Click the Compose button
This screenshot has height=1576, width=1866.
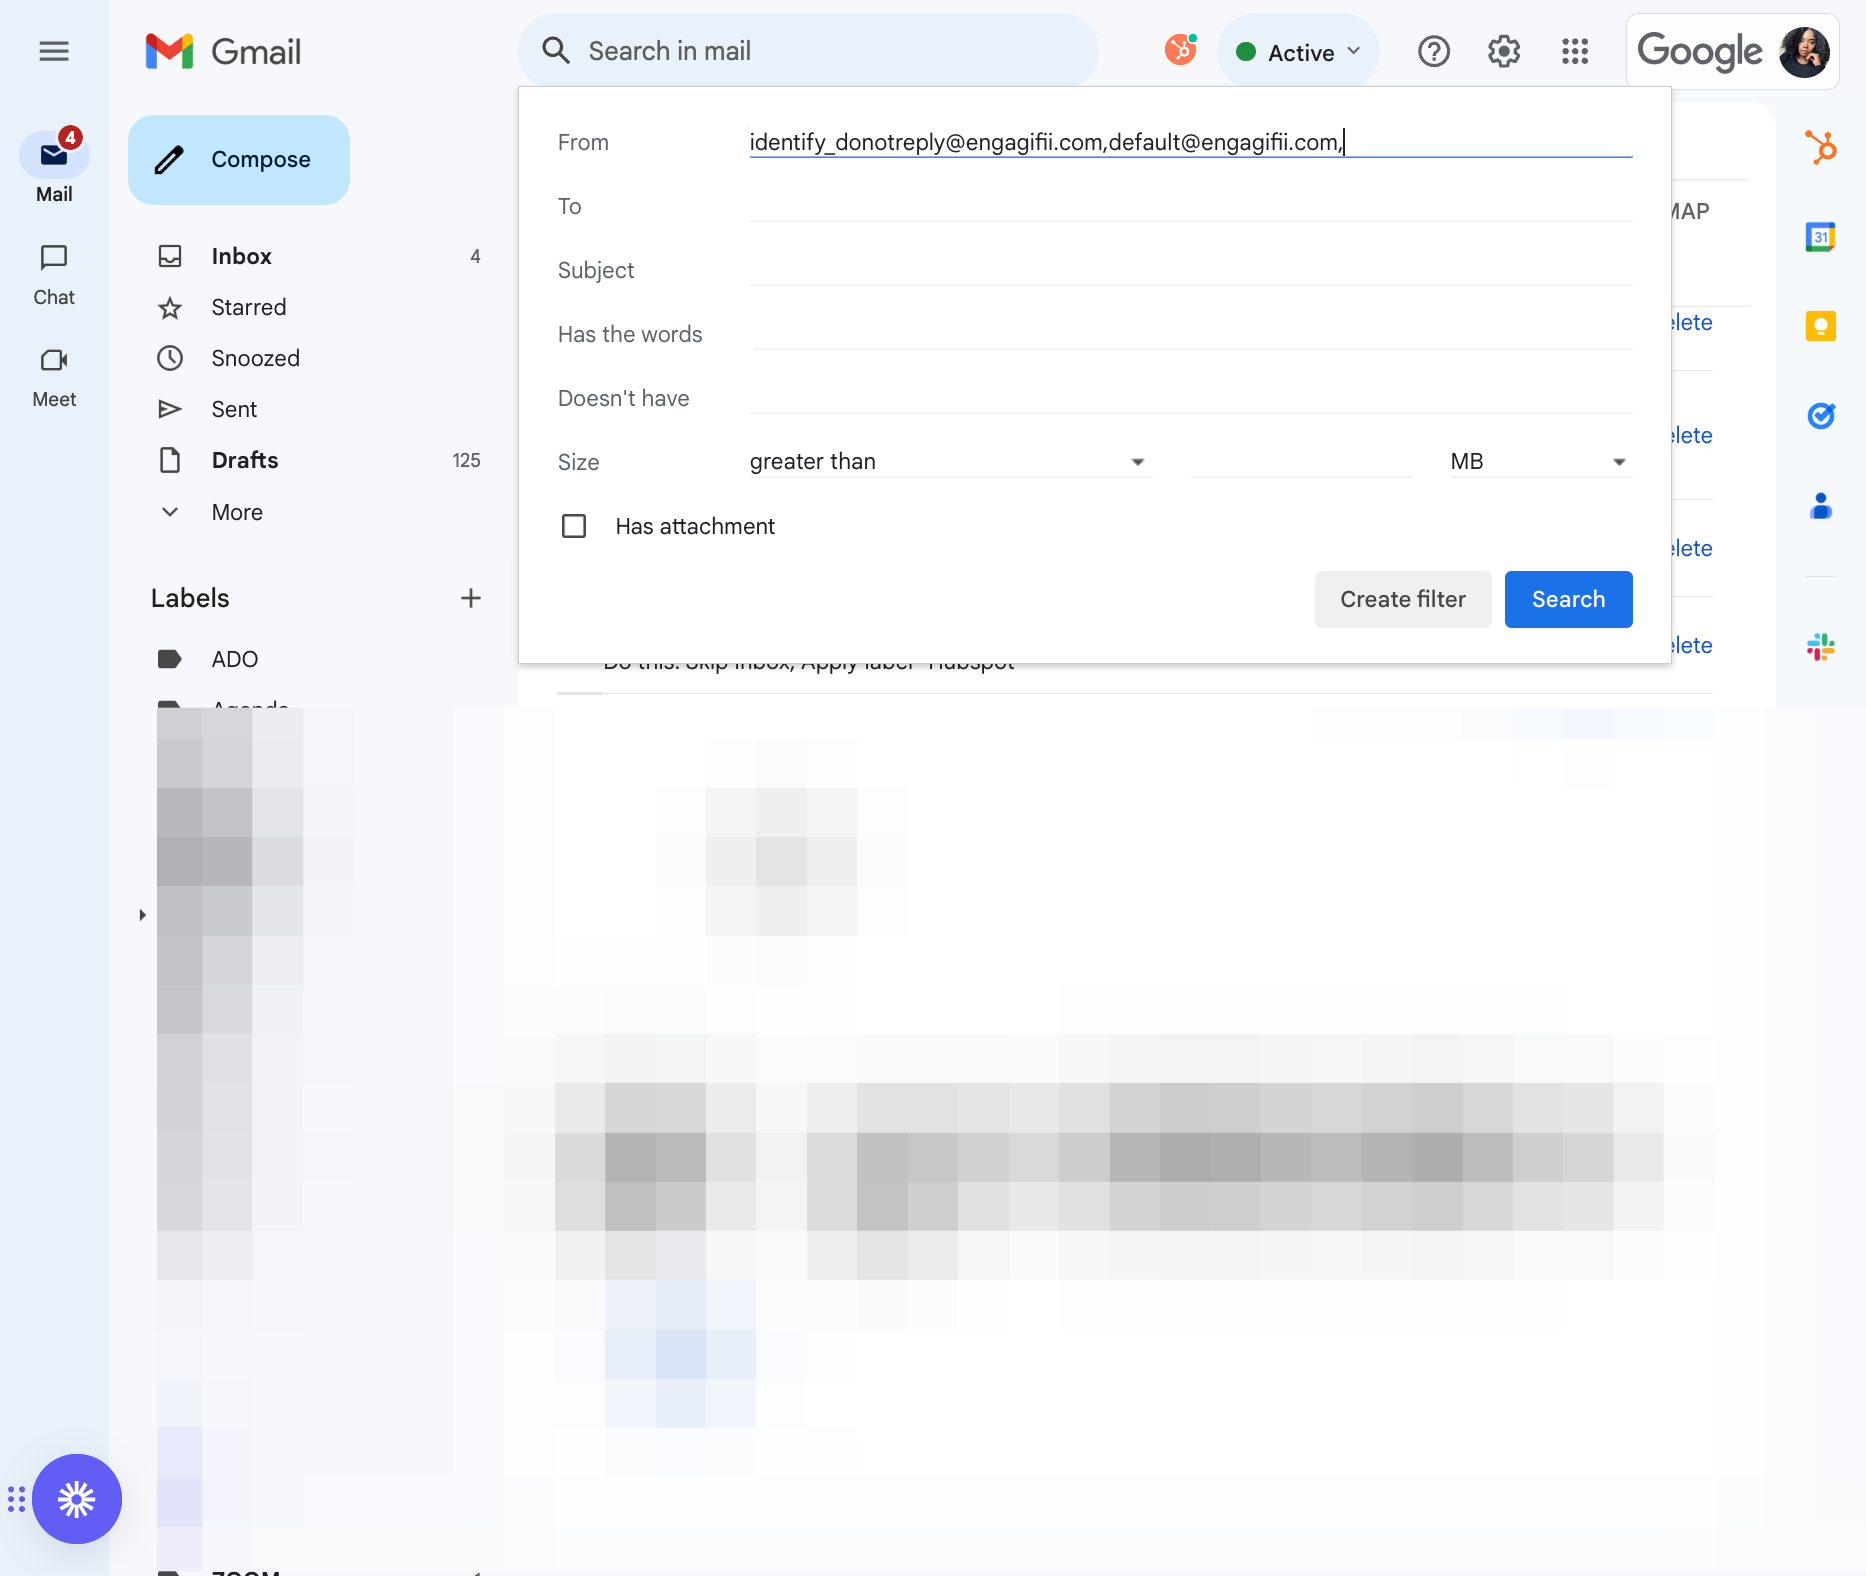(239, 160)
